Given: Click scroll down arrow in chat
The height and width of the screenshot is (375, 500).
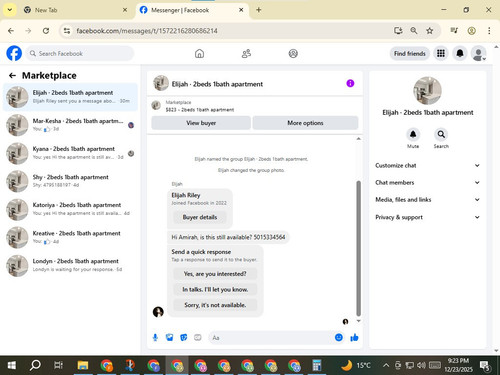Looking at the screenshot, I should coord(359,321).
